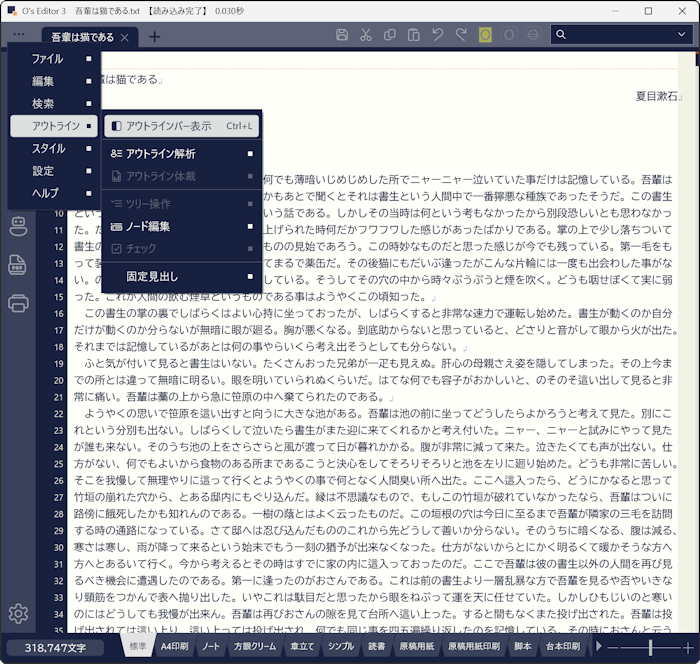Click the printer icon in the left sidebar
The image size is (700, 664).
coord(17,303)
